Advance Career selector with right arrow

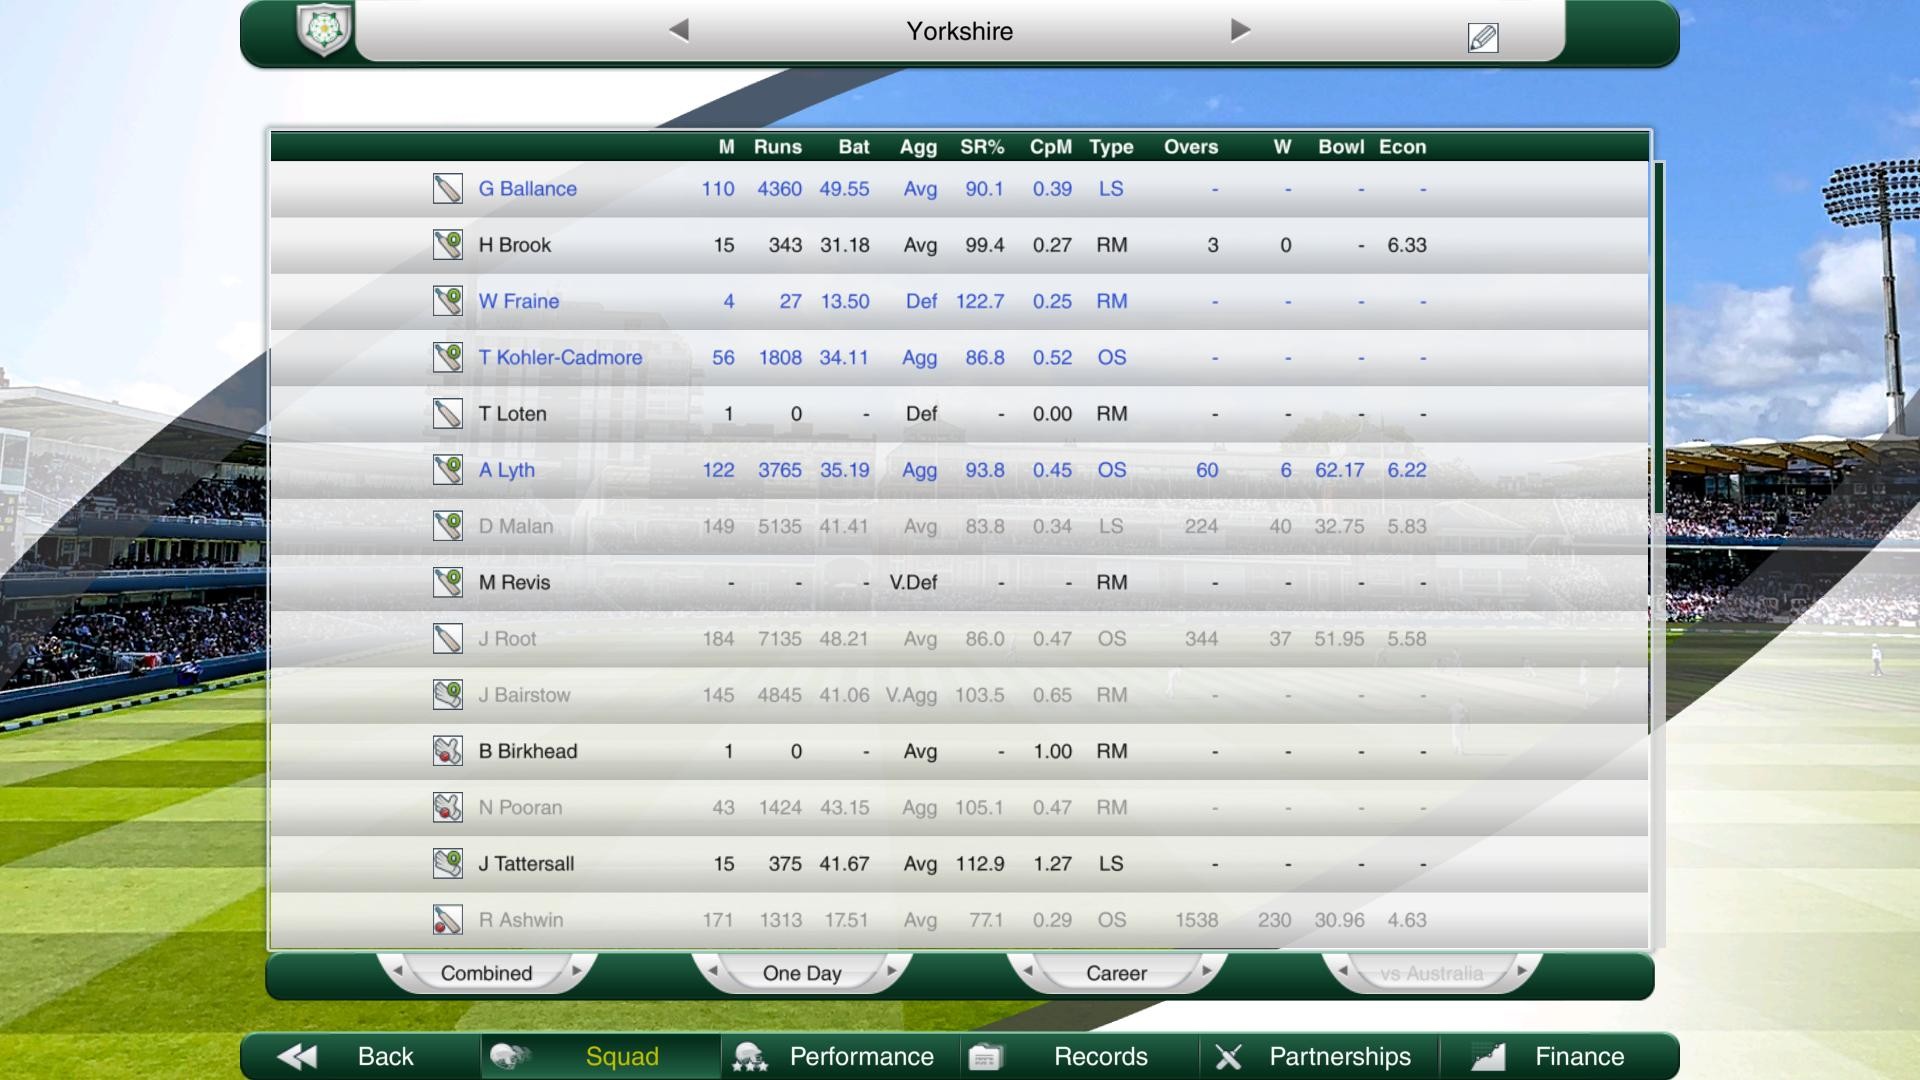[1206, 971]
